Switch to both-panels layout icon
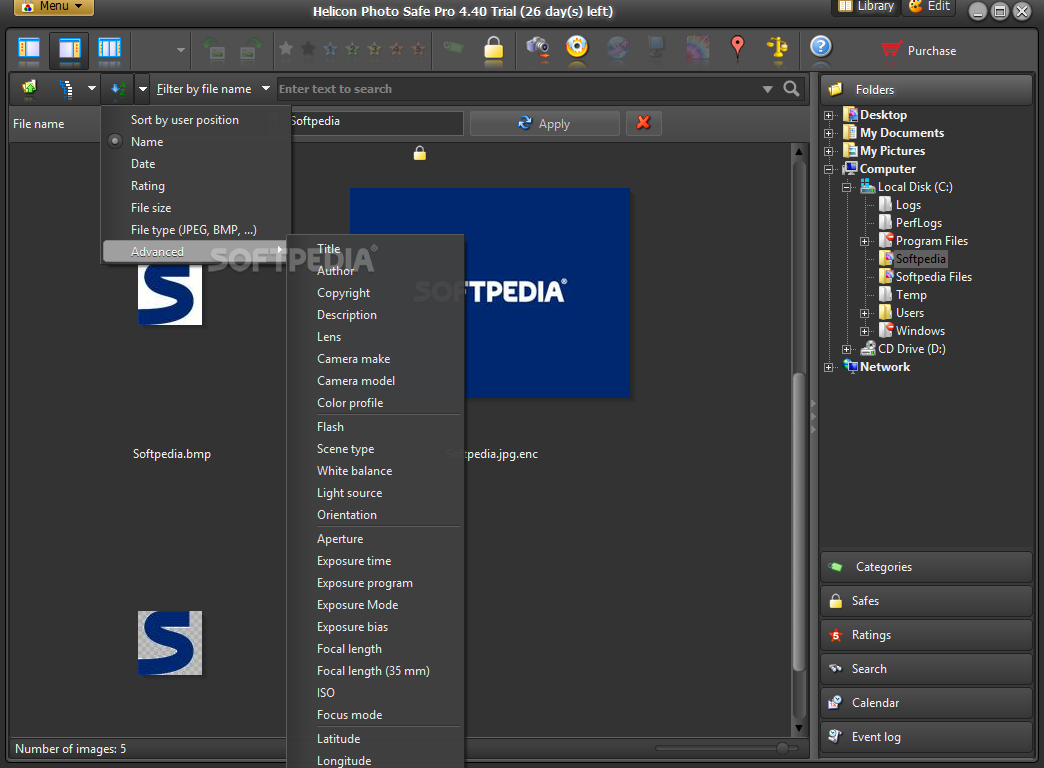 click(x=109, y=49)
